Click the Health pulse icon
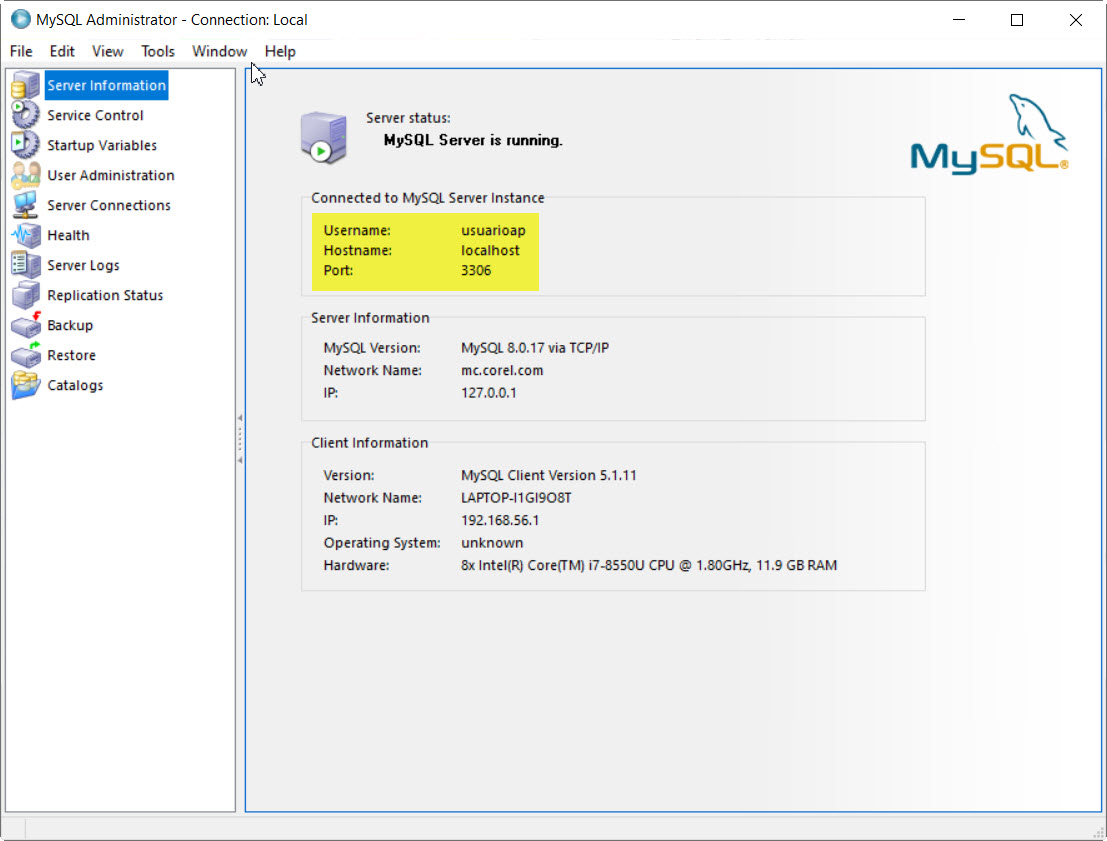The width and height of the screenshot is (1107, 841). pos(25,235)
